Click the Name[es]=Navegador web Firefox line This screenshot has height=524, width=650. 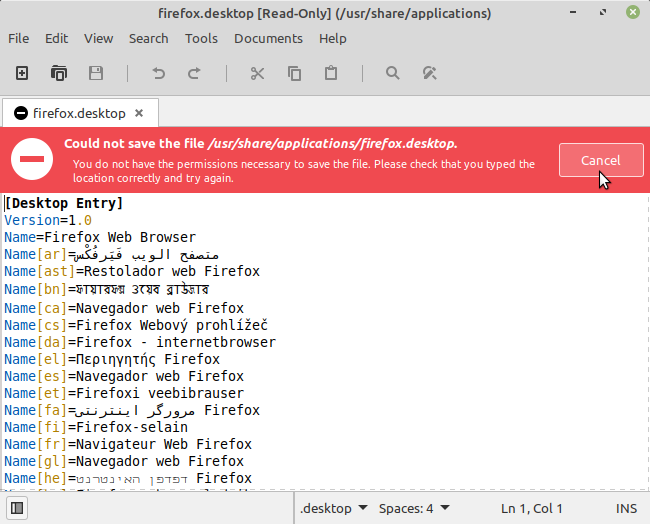(x=124, y=376)
